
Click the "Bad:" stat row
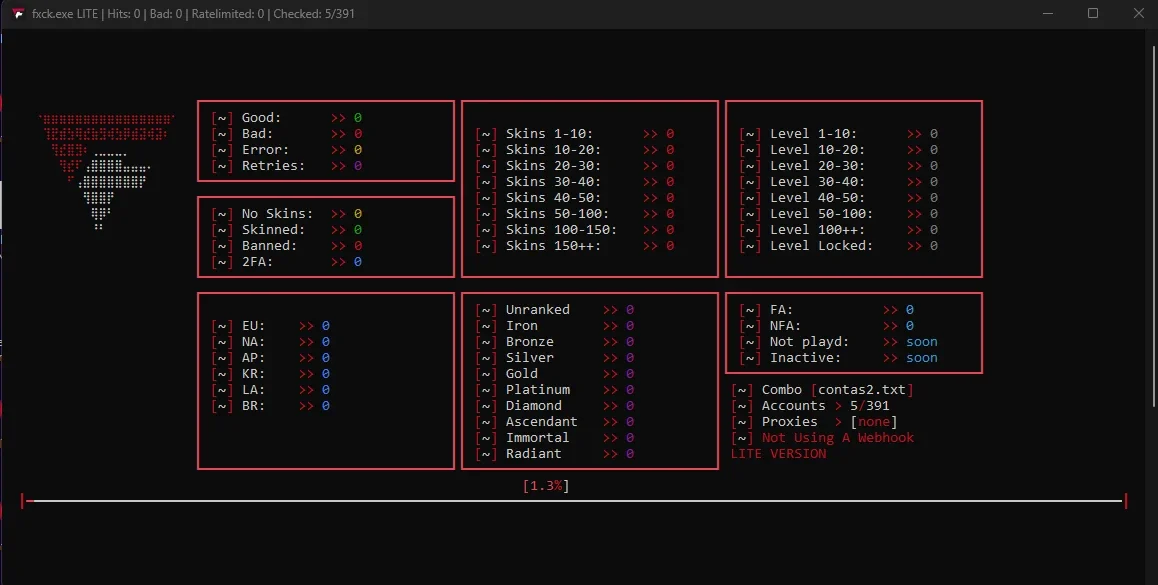point(287,134)
